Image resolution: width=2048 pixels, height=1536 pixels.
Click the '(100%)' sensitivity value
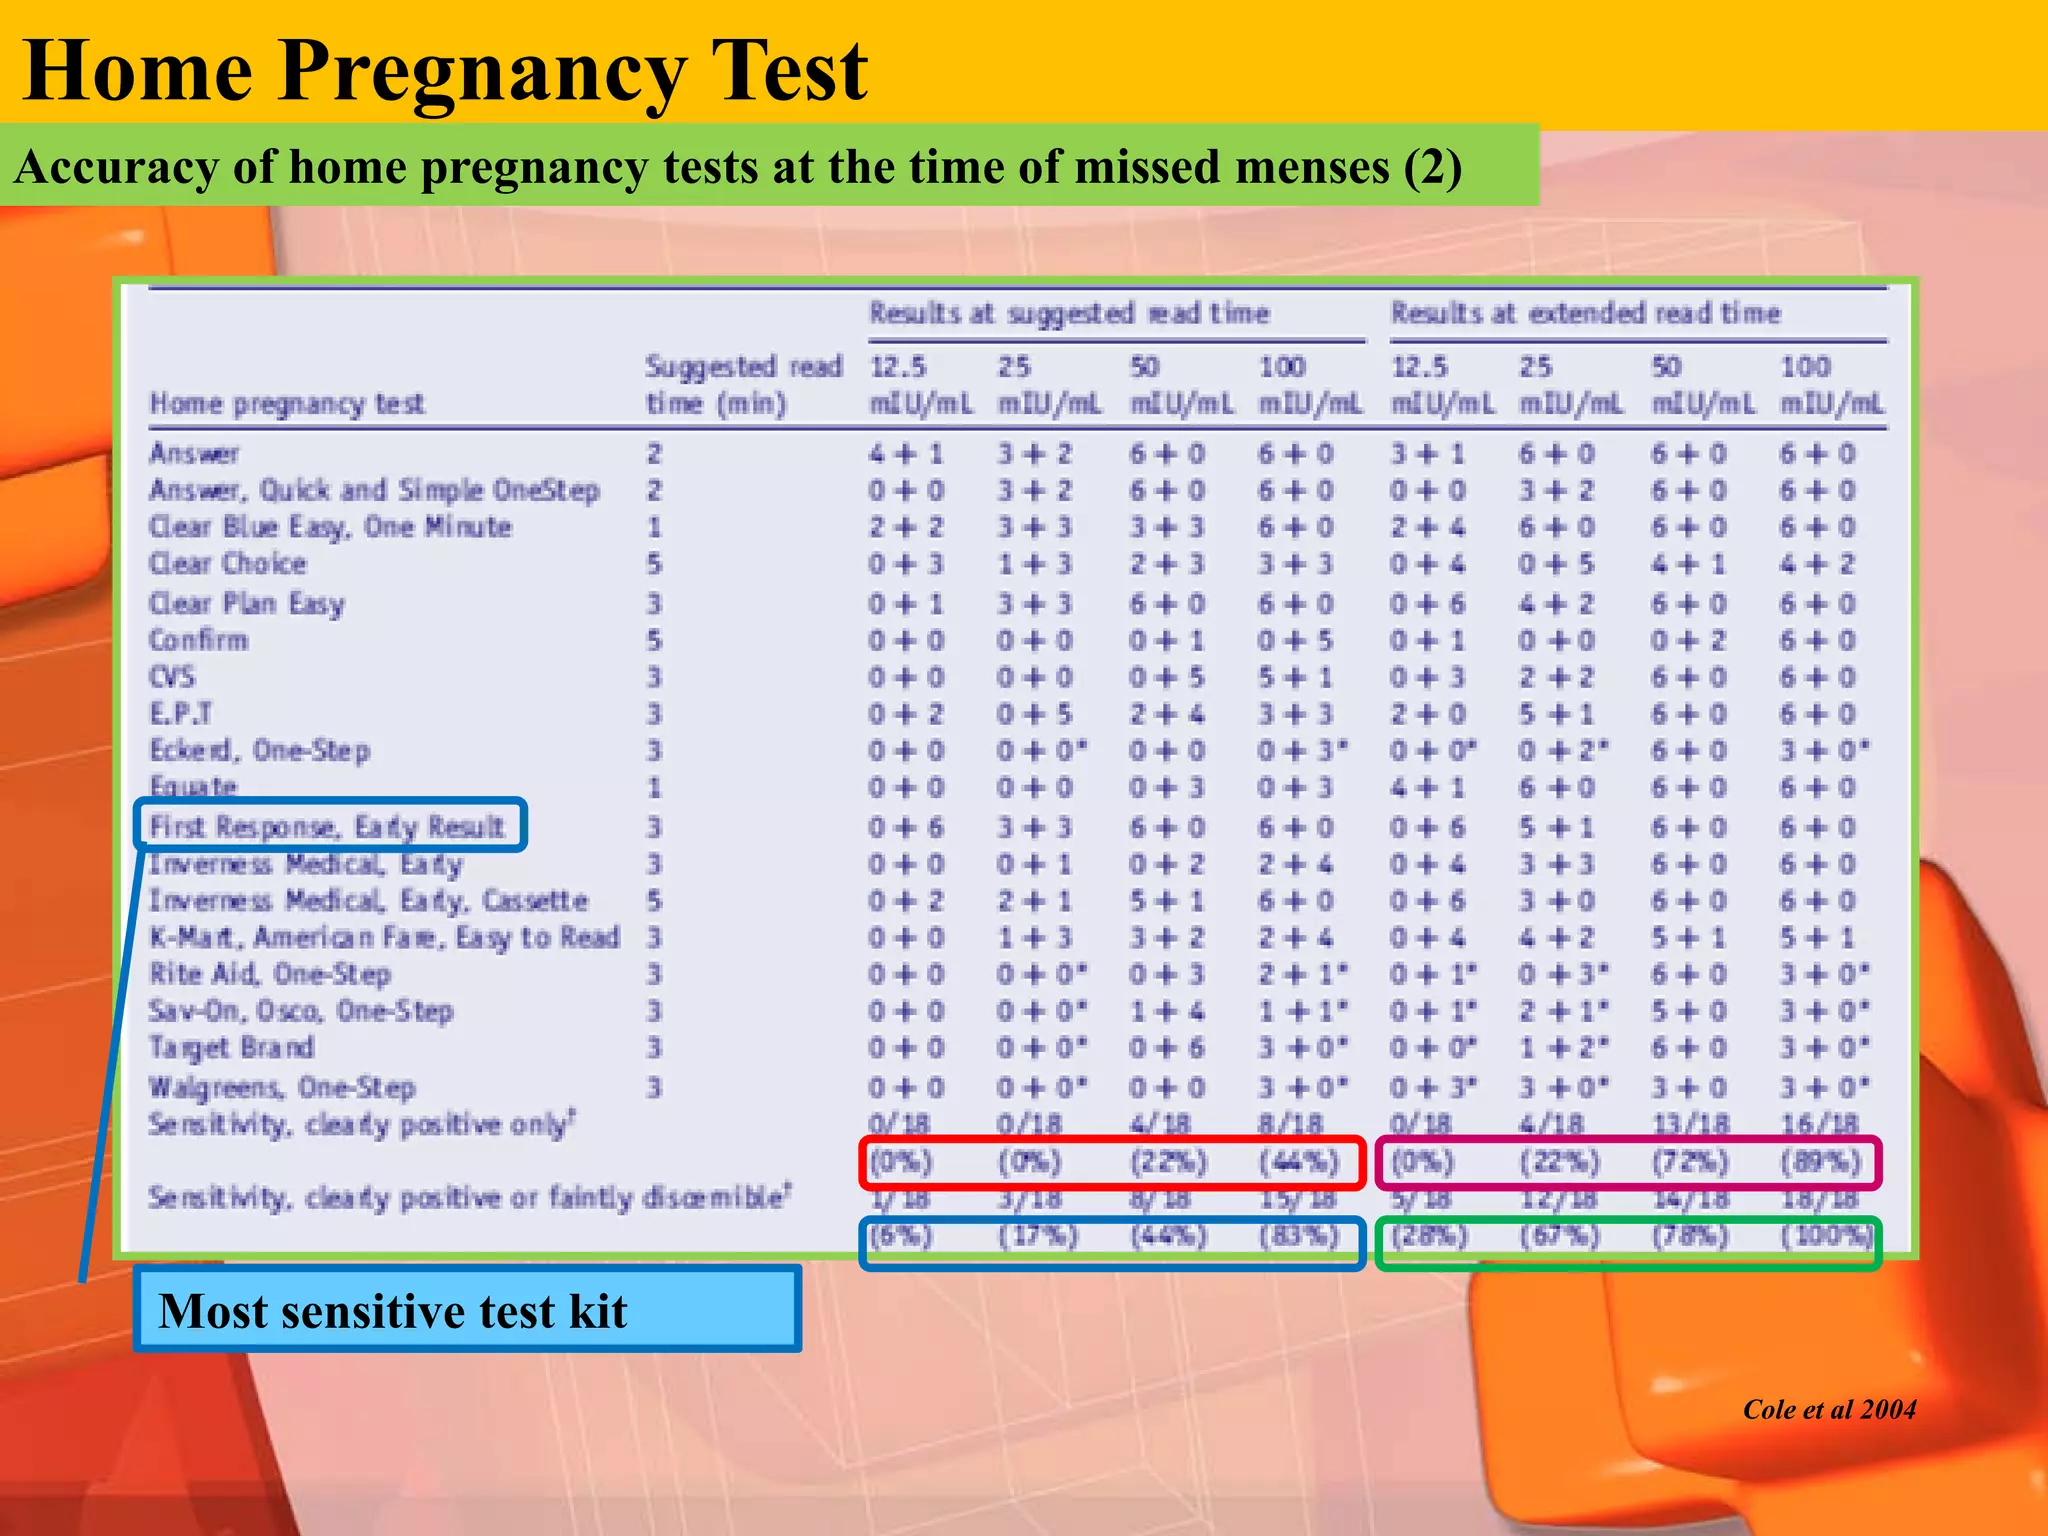[1826, 1237]
